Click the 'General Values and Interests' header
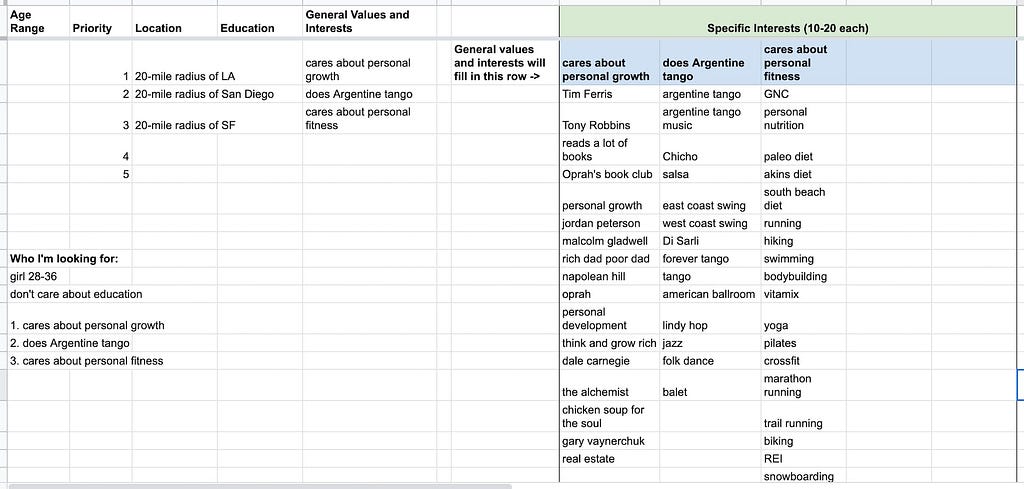The height and width of the screenshot is (489, 1024). pos(369,22)
